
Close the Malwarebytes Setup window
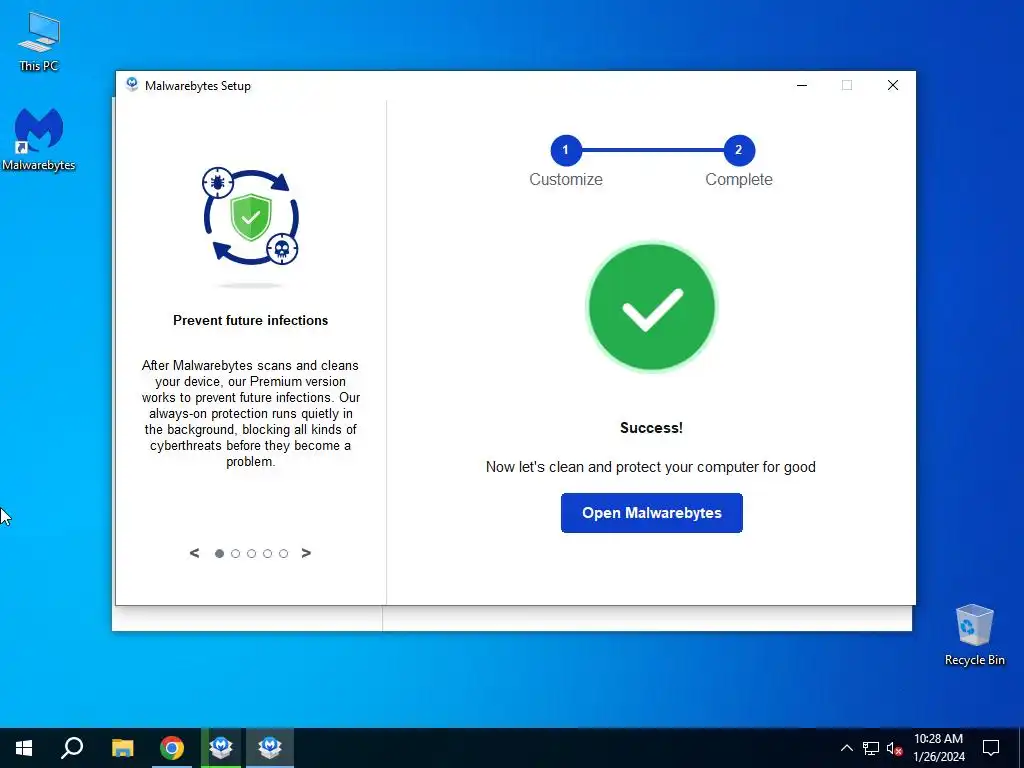click(893, 85)
